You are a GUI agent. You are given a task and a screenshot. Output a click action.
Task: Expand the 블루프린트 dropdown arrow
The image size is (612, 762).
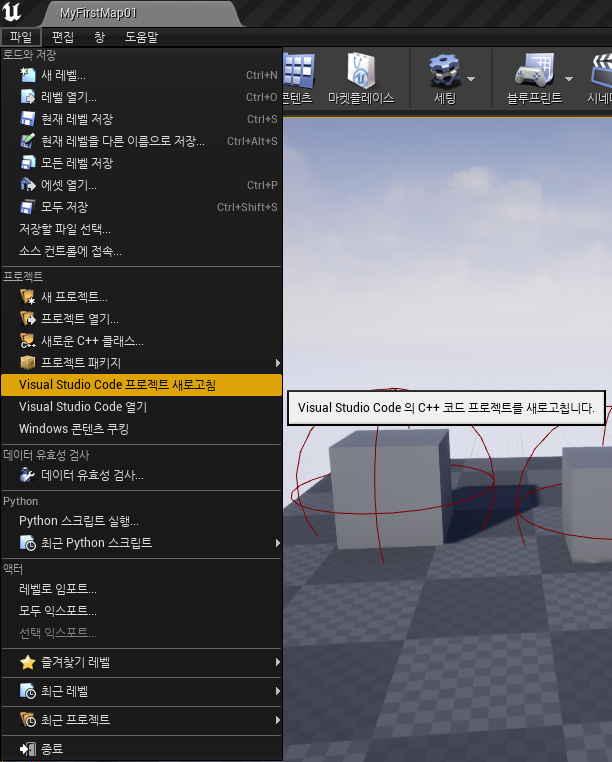click(569, 79)
